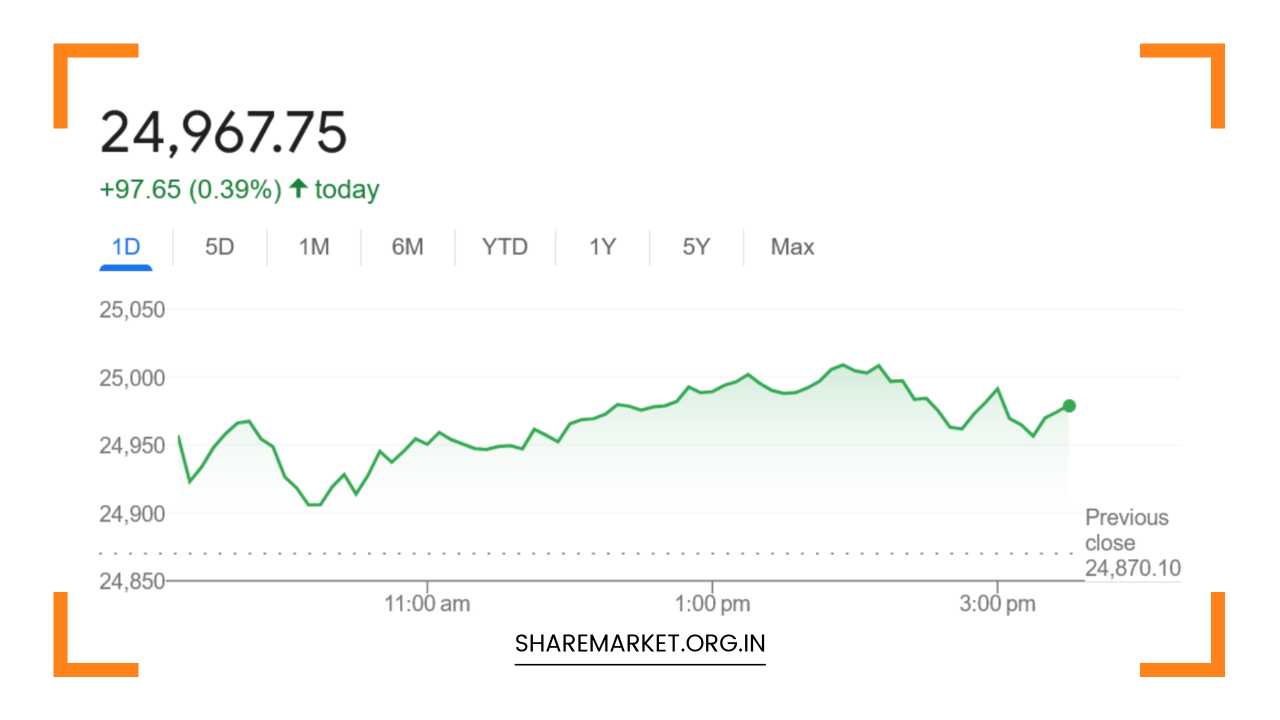1280x720 pixels.
Task: Select the 5Y timeframe
Action: 695,247
